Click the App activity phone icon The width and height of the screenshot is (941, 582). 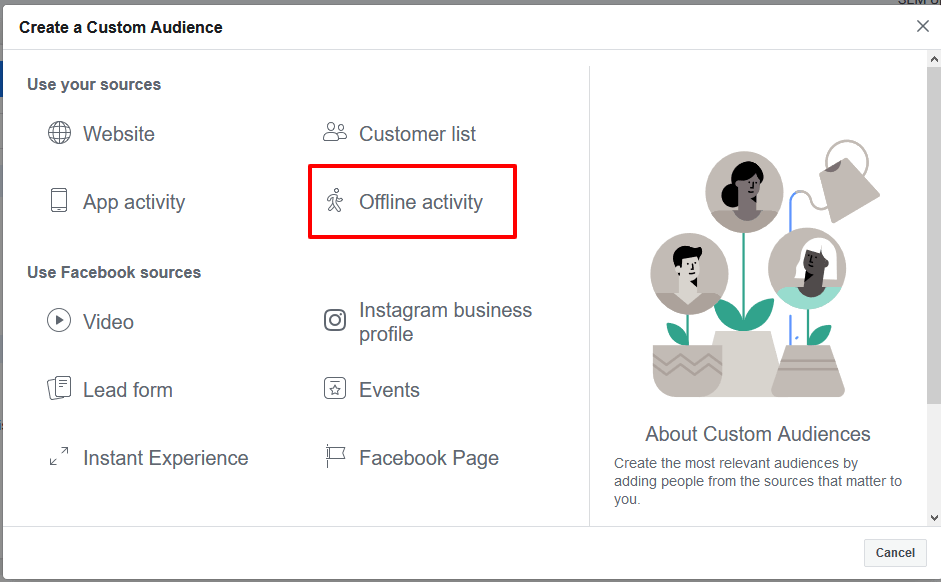pyautogui.click(x=59, y=200)
